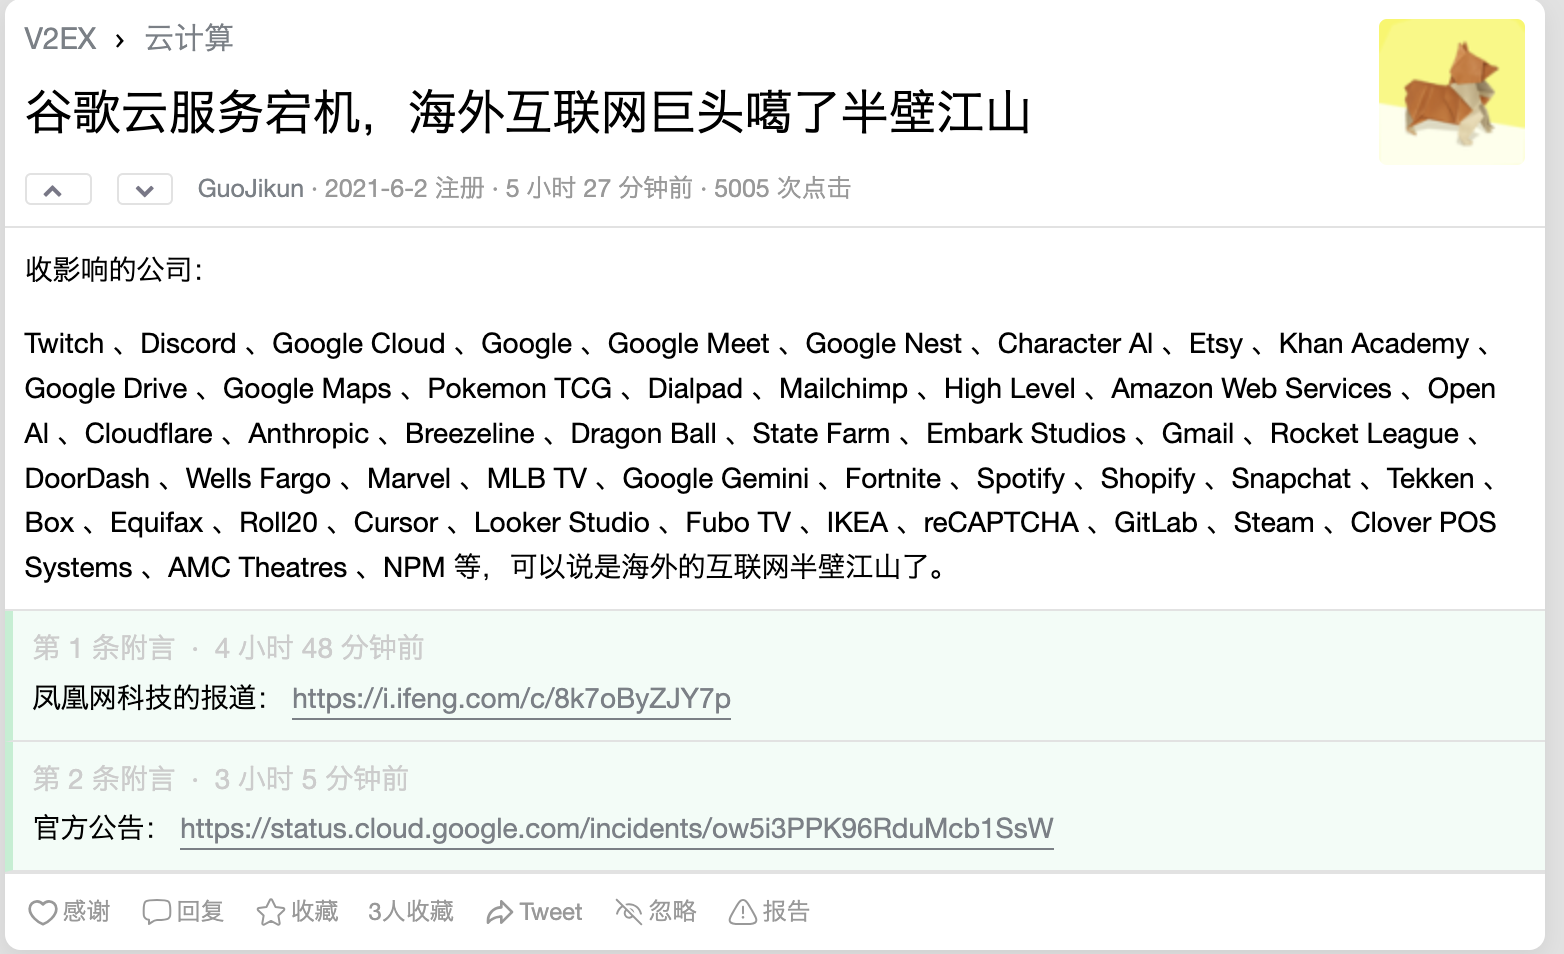Click Khan Academy in the list

pyautogui.click(x=1374, y=344)
